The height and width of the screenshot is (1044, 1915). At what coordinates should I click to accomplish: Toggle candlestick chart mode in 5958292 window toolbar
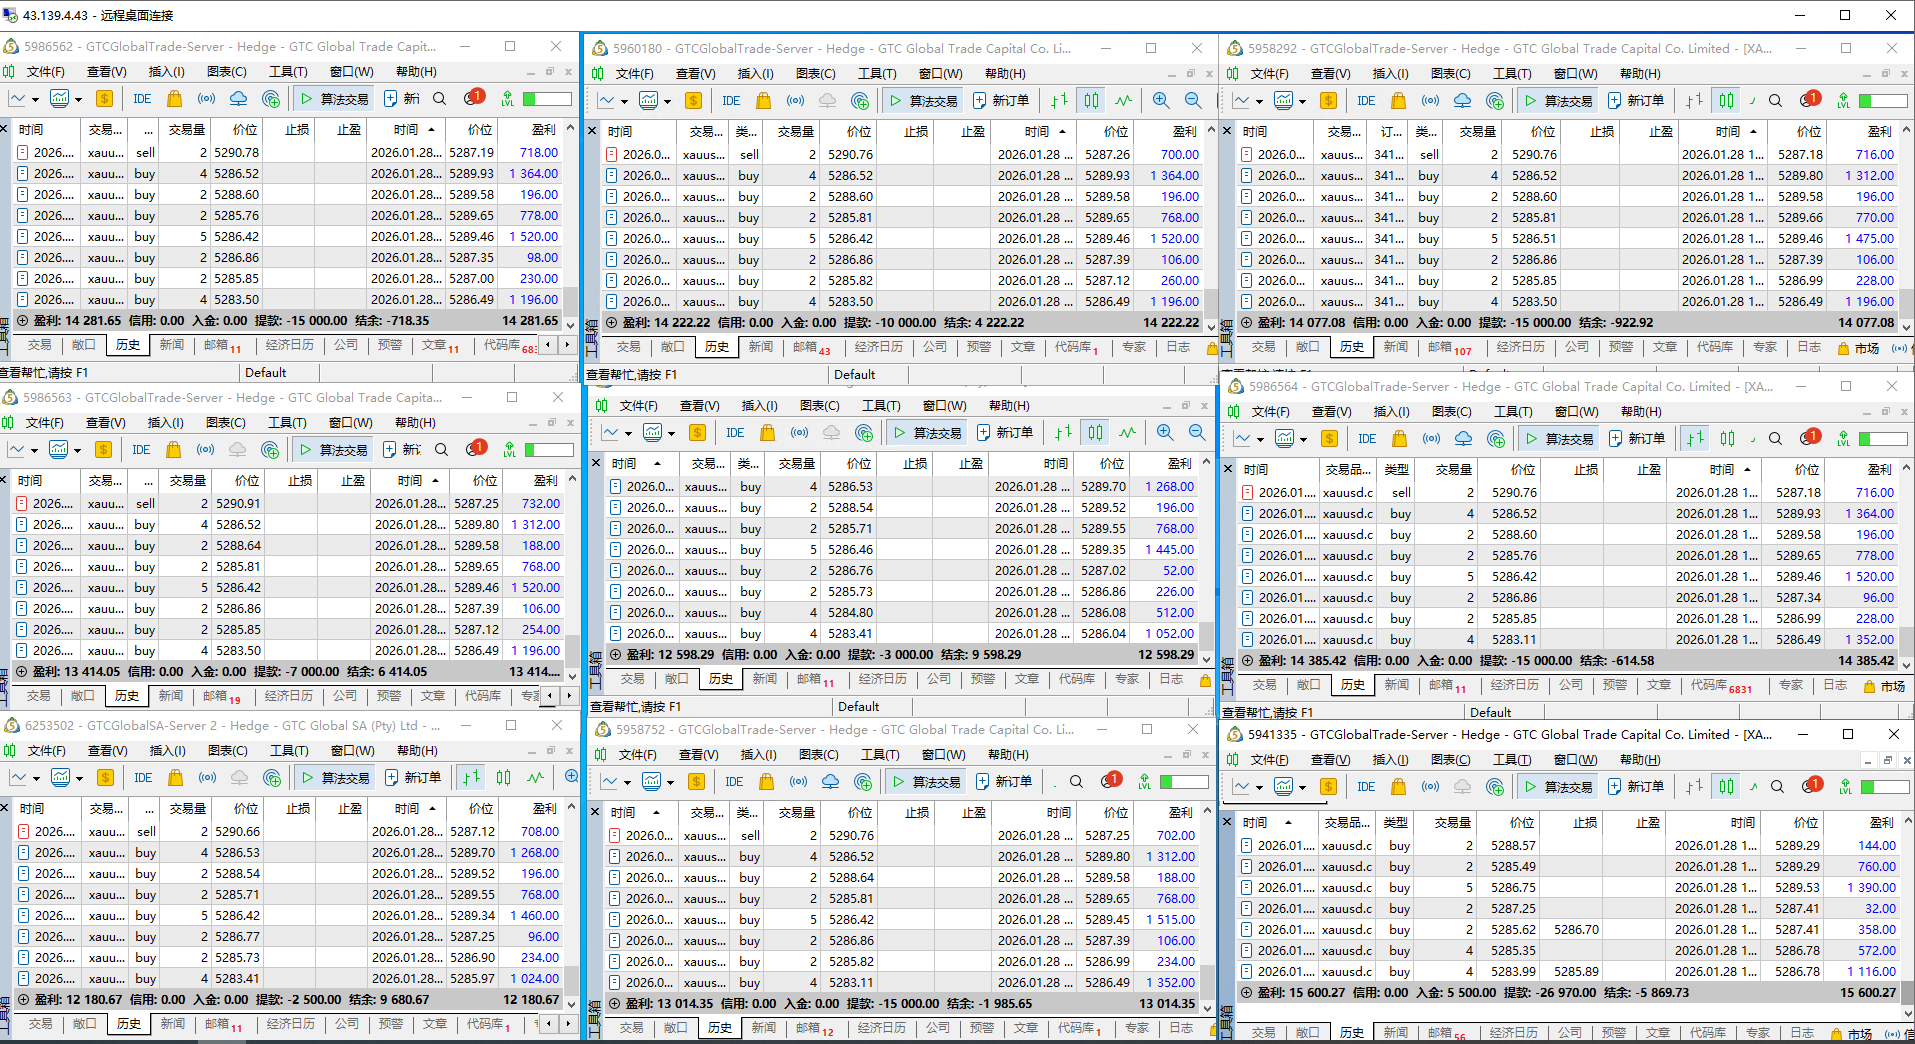click(x=1727, y=101)
